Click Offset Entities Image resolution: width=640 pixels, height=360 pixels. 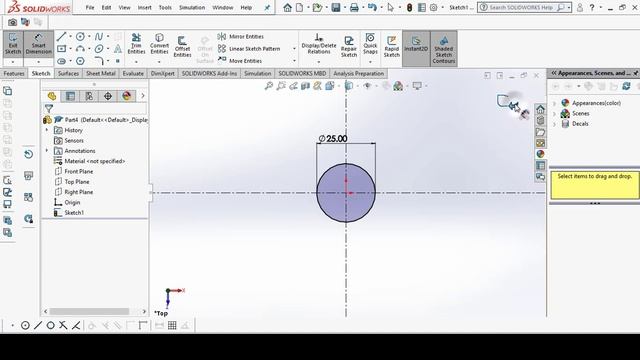coord(182,46)
